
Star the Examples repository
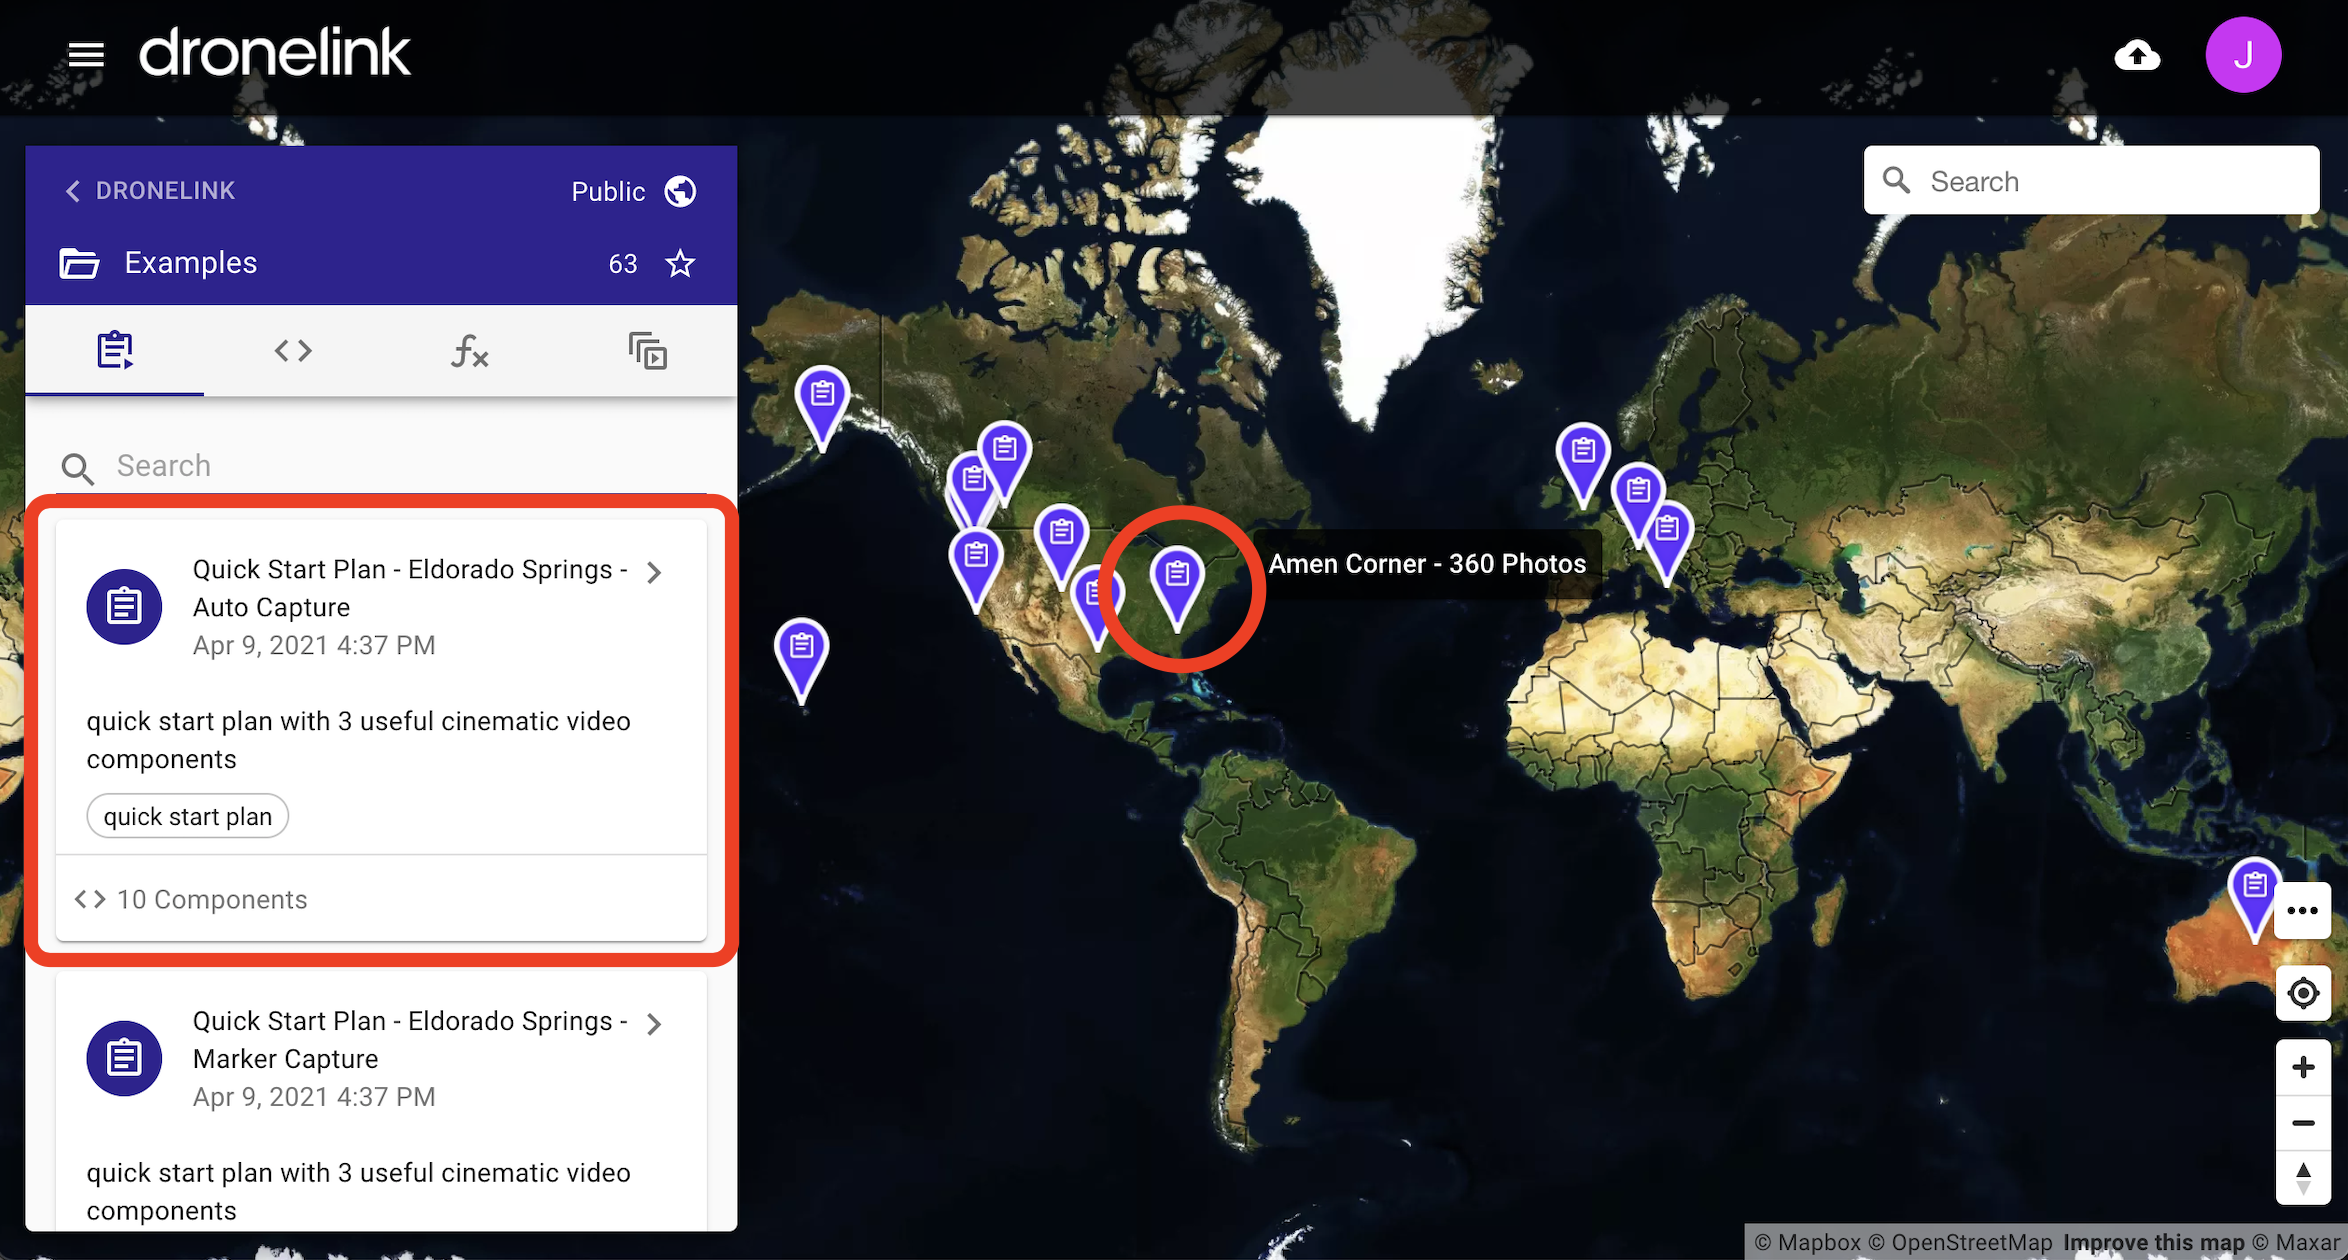pyautogui.click(x=681, y=264)
